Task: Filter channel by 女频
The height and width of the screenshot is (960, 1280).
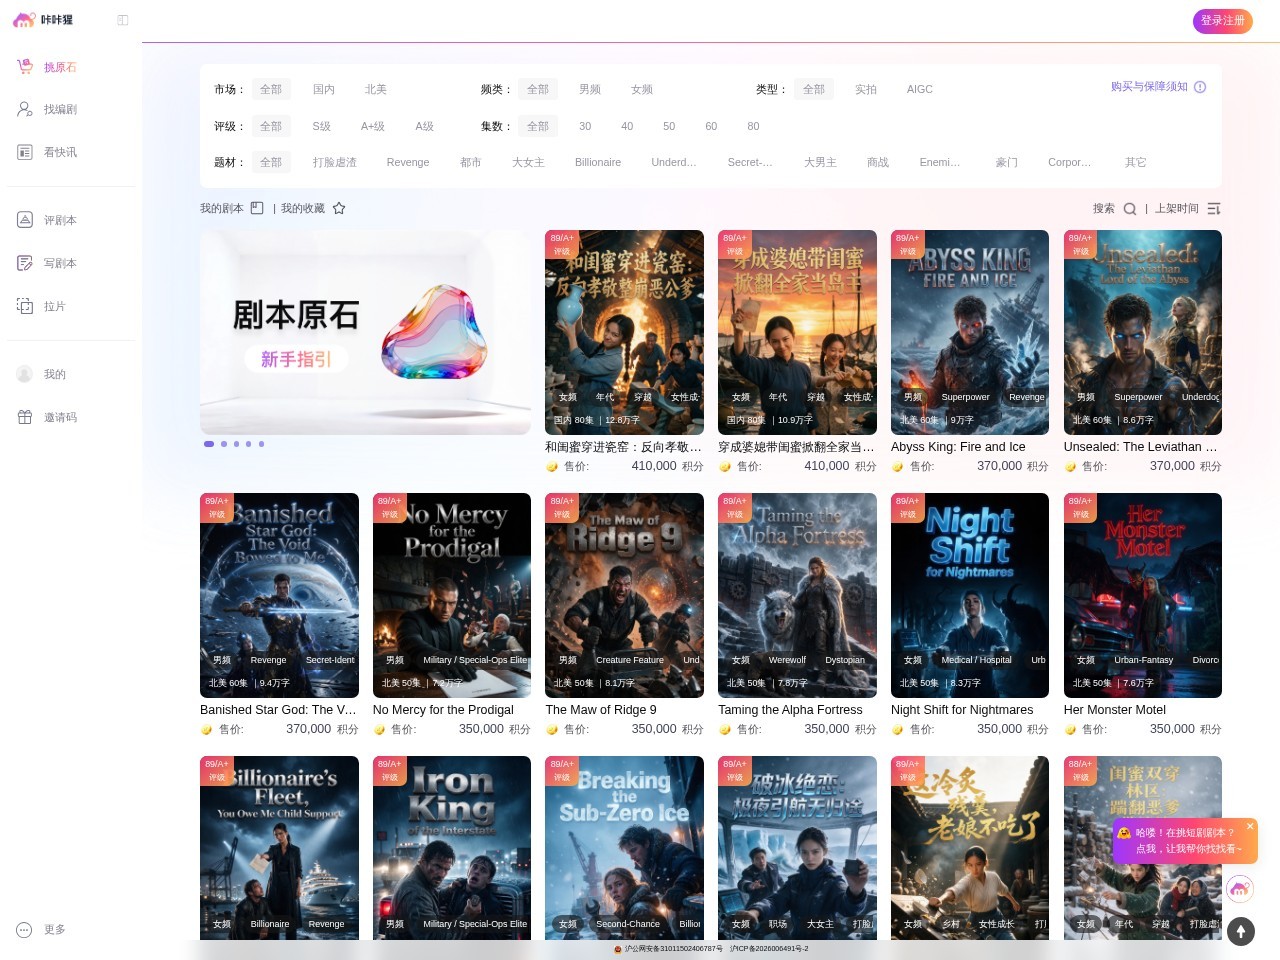Action: pyautogui.click(x=642, y=89)
